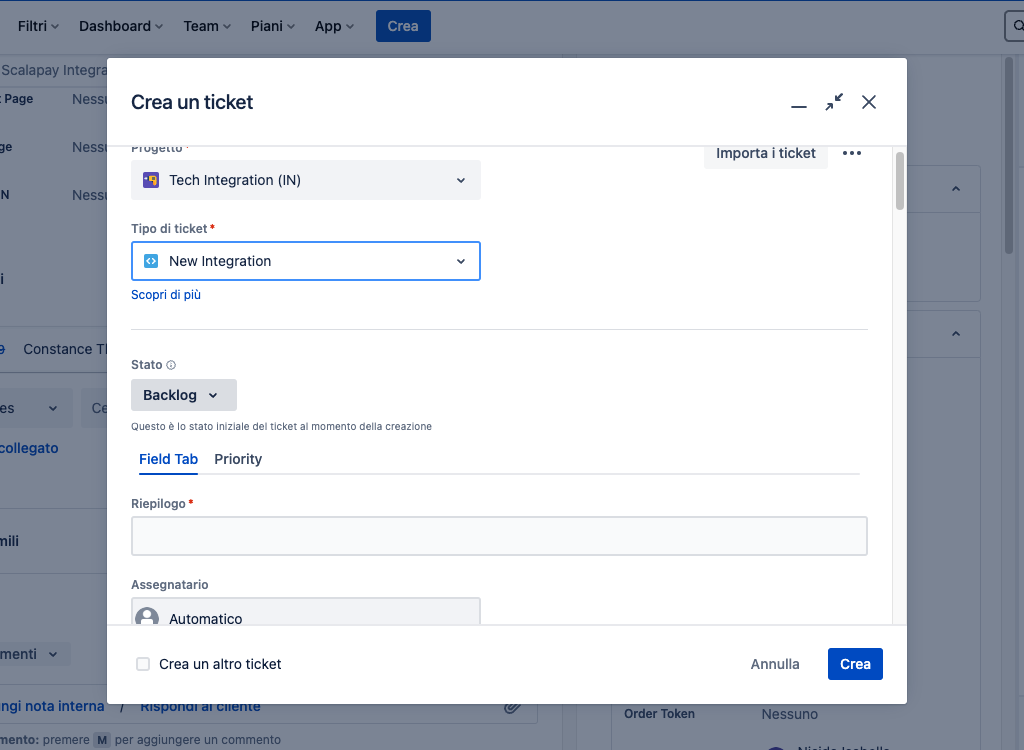The width and height of the screenshot is (1024, 750).
Task: Open the App menu
Action: (x=334, y=26)
